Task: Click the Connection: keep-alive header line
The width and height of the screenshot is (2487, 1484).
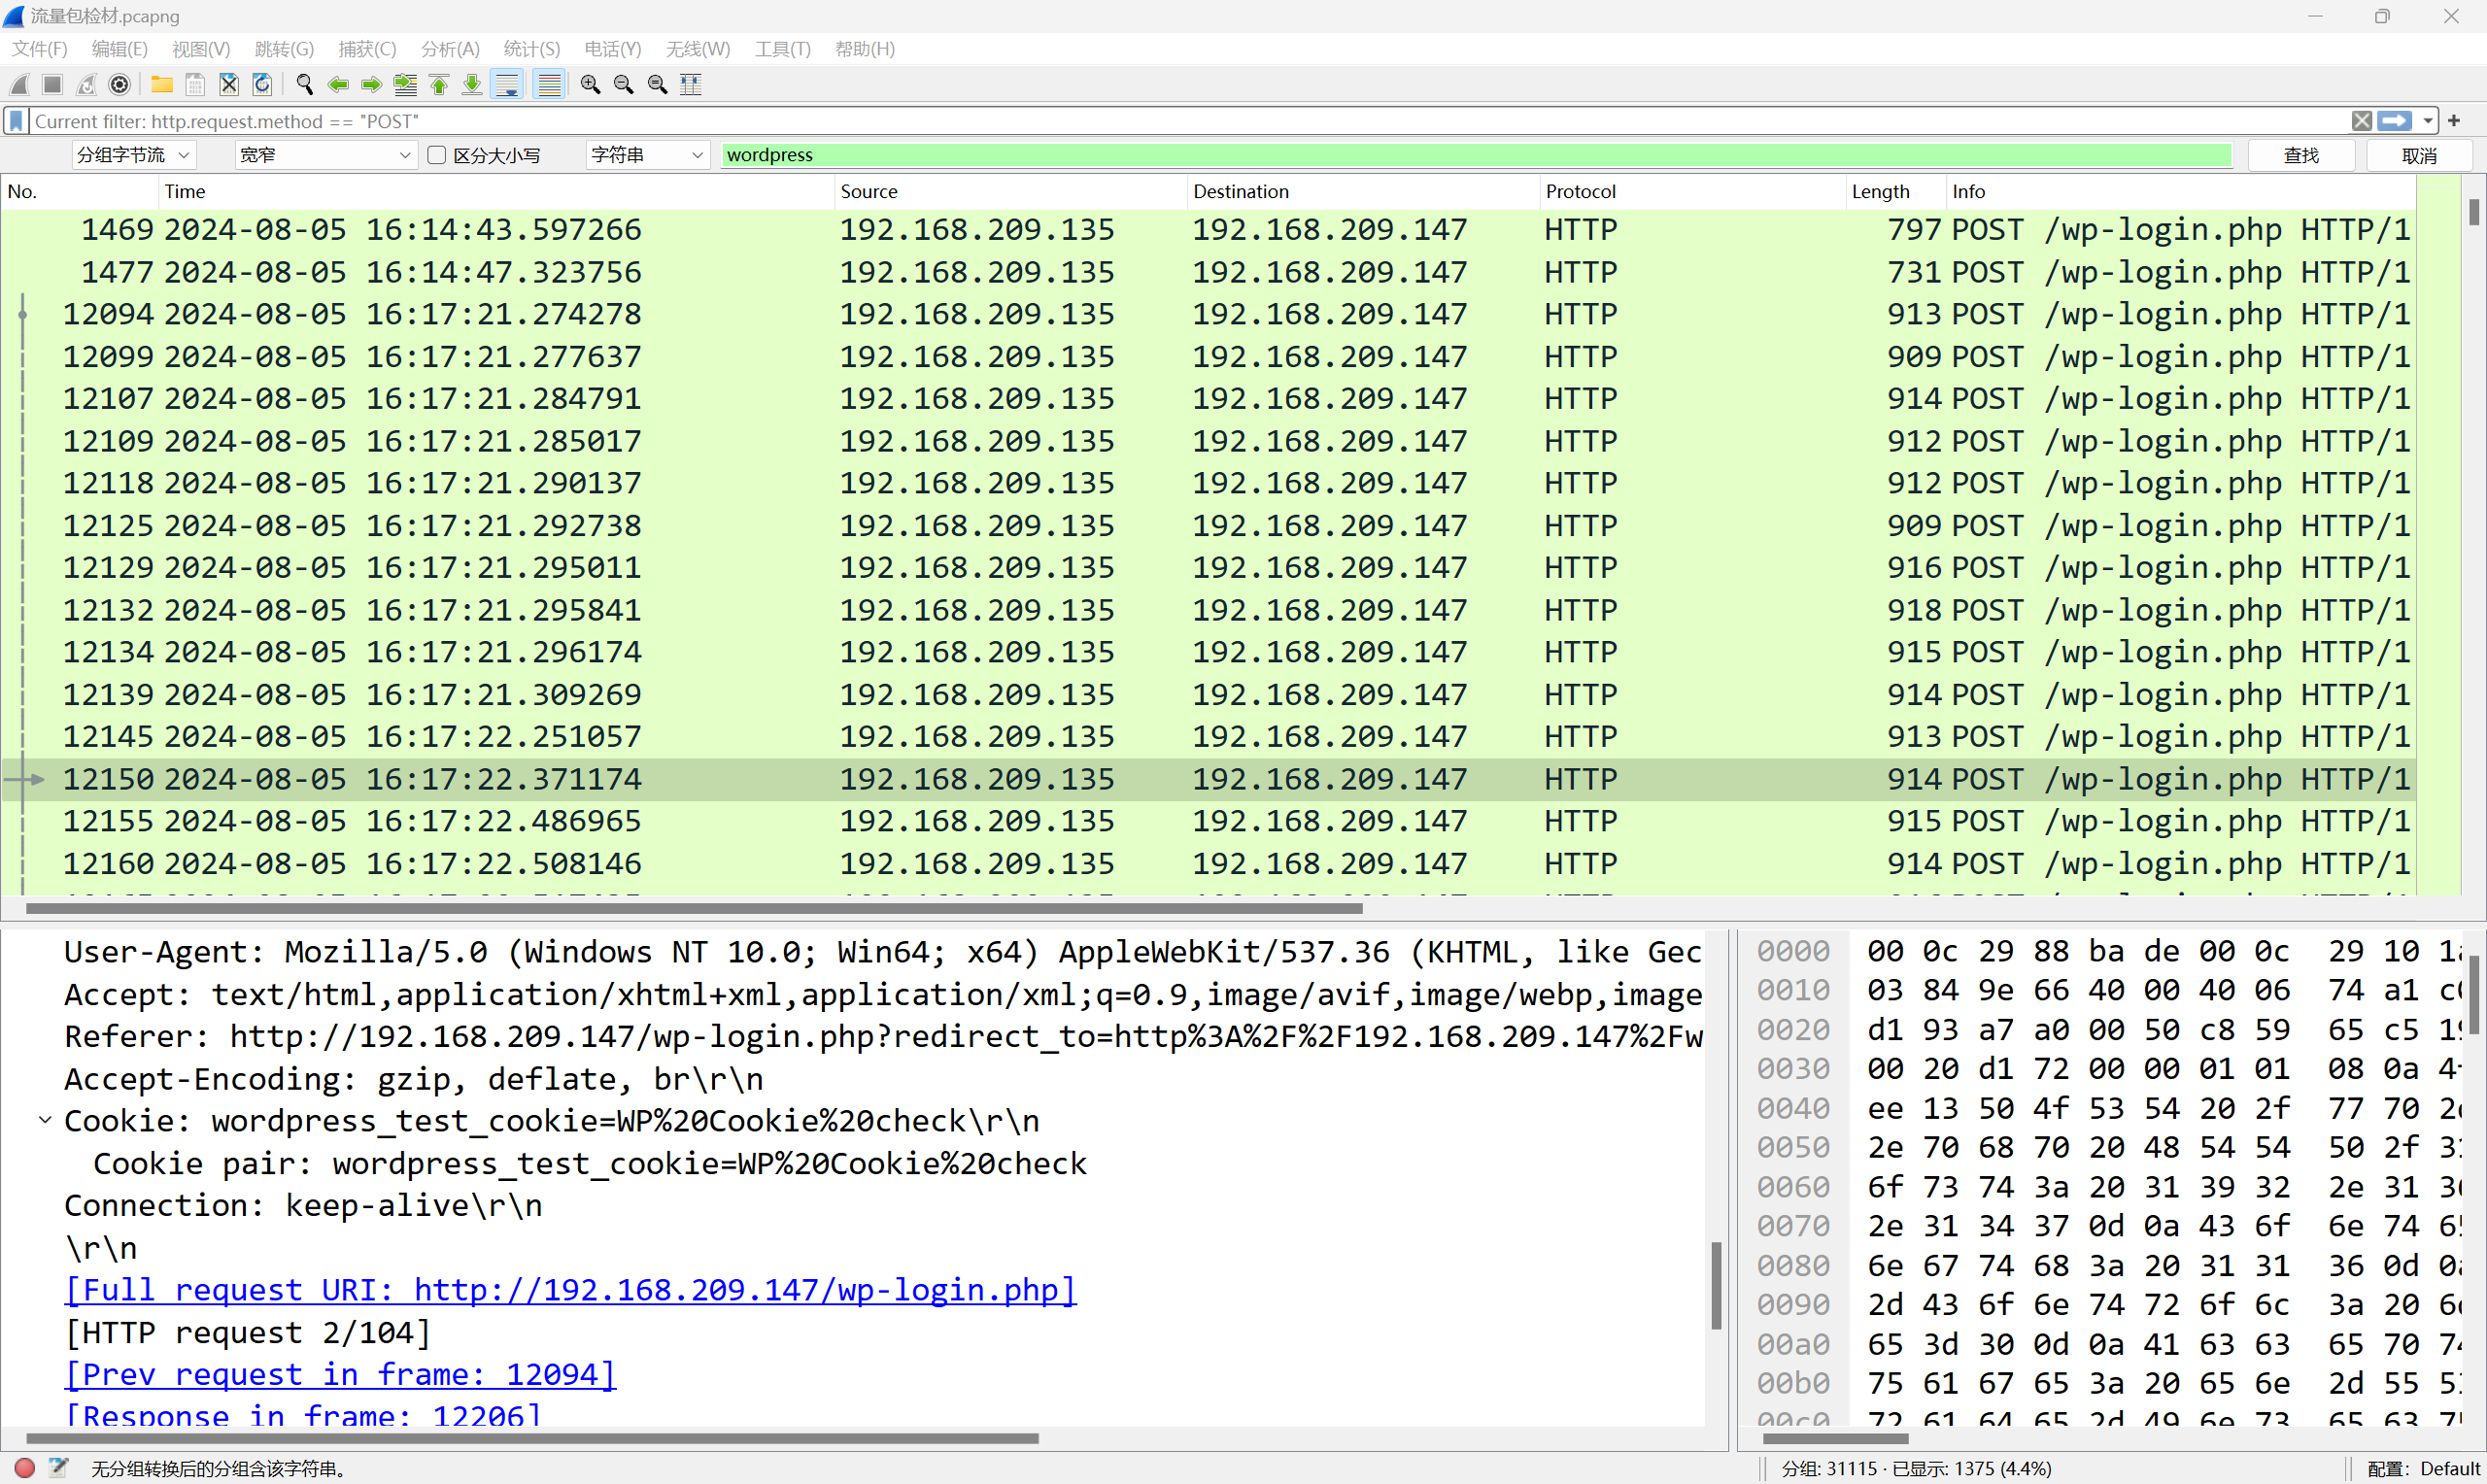Action: (303, 1205)
